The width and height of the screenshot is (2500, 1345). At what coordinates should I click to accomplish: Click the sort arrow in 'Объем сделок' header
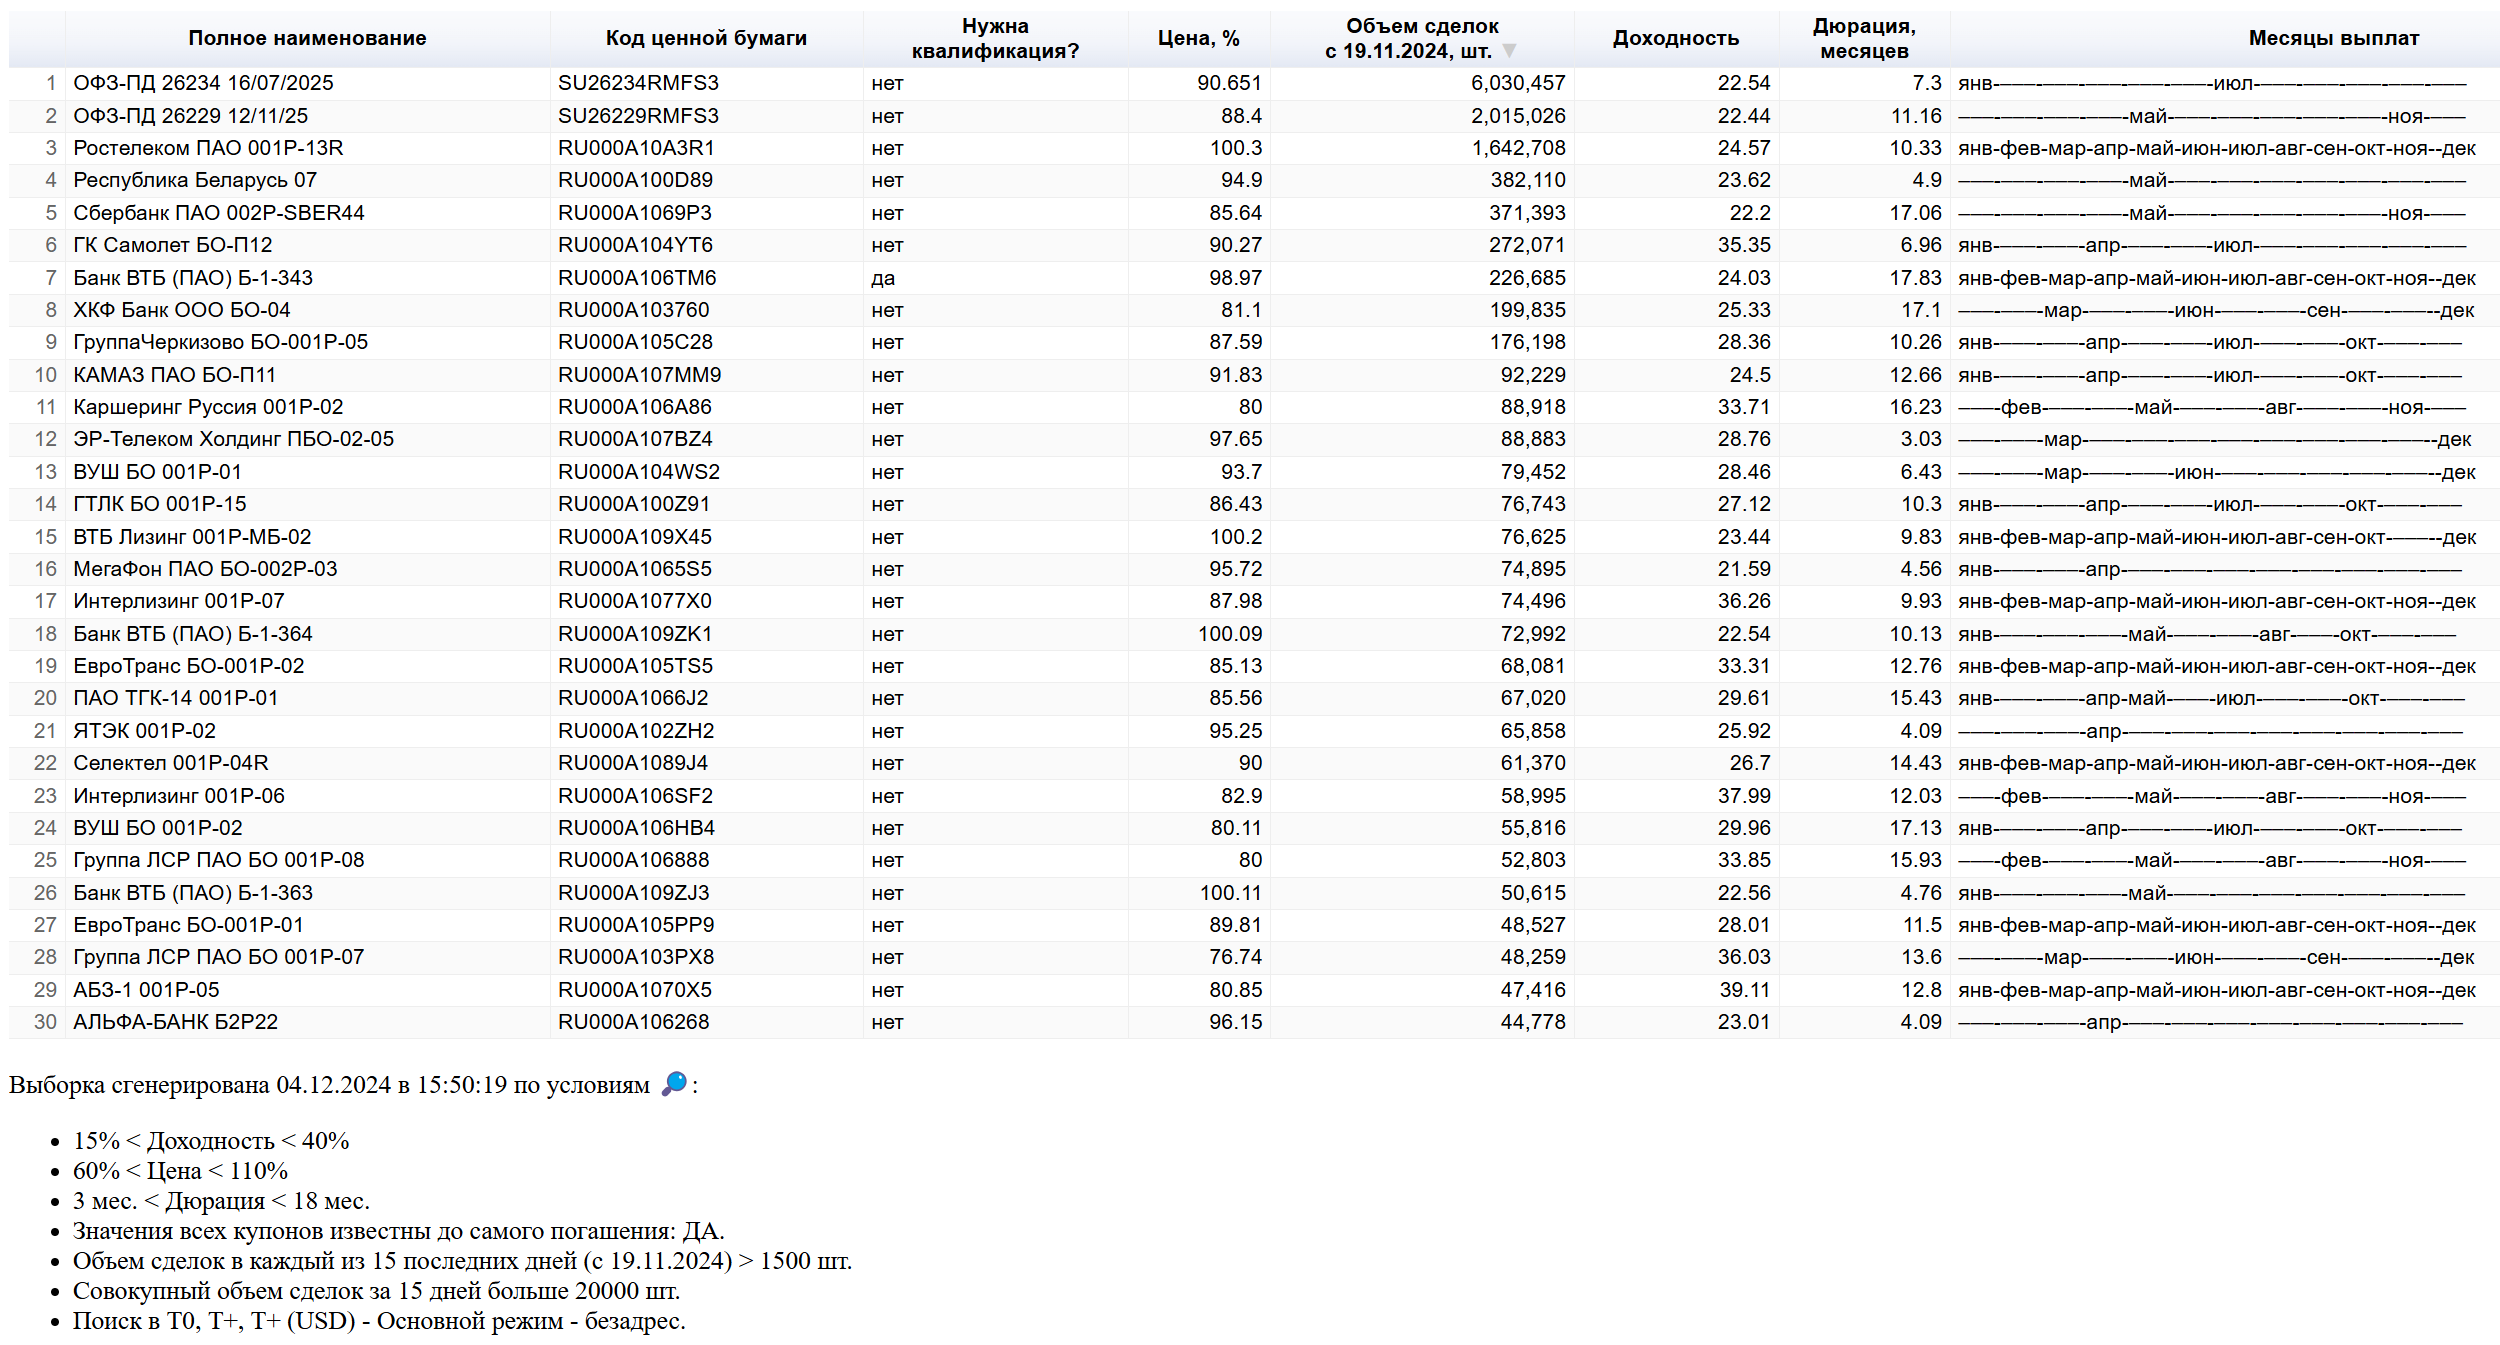[x=1510, y=51]
